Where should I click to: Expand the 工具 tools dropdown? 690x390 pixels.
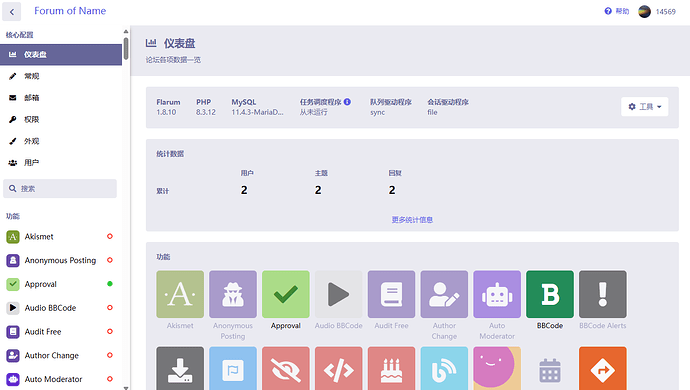coord(644,107)
